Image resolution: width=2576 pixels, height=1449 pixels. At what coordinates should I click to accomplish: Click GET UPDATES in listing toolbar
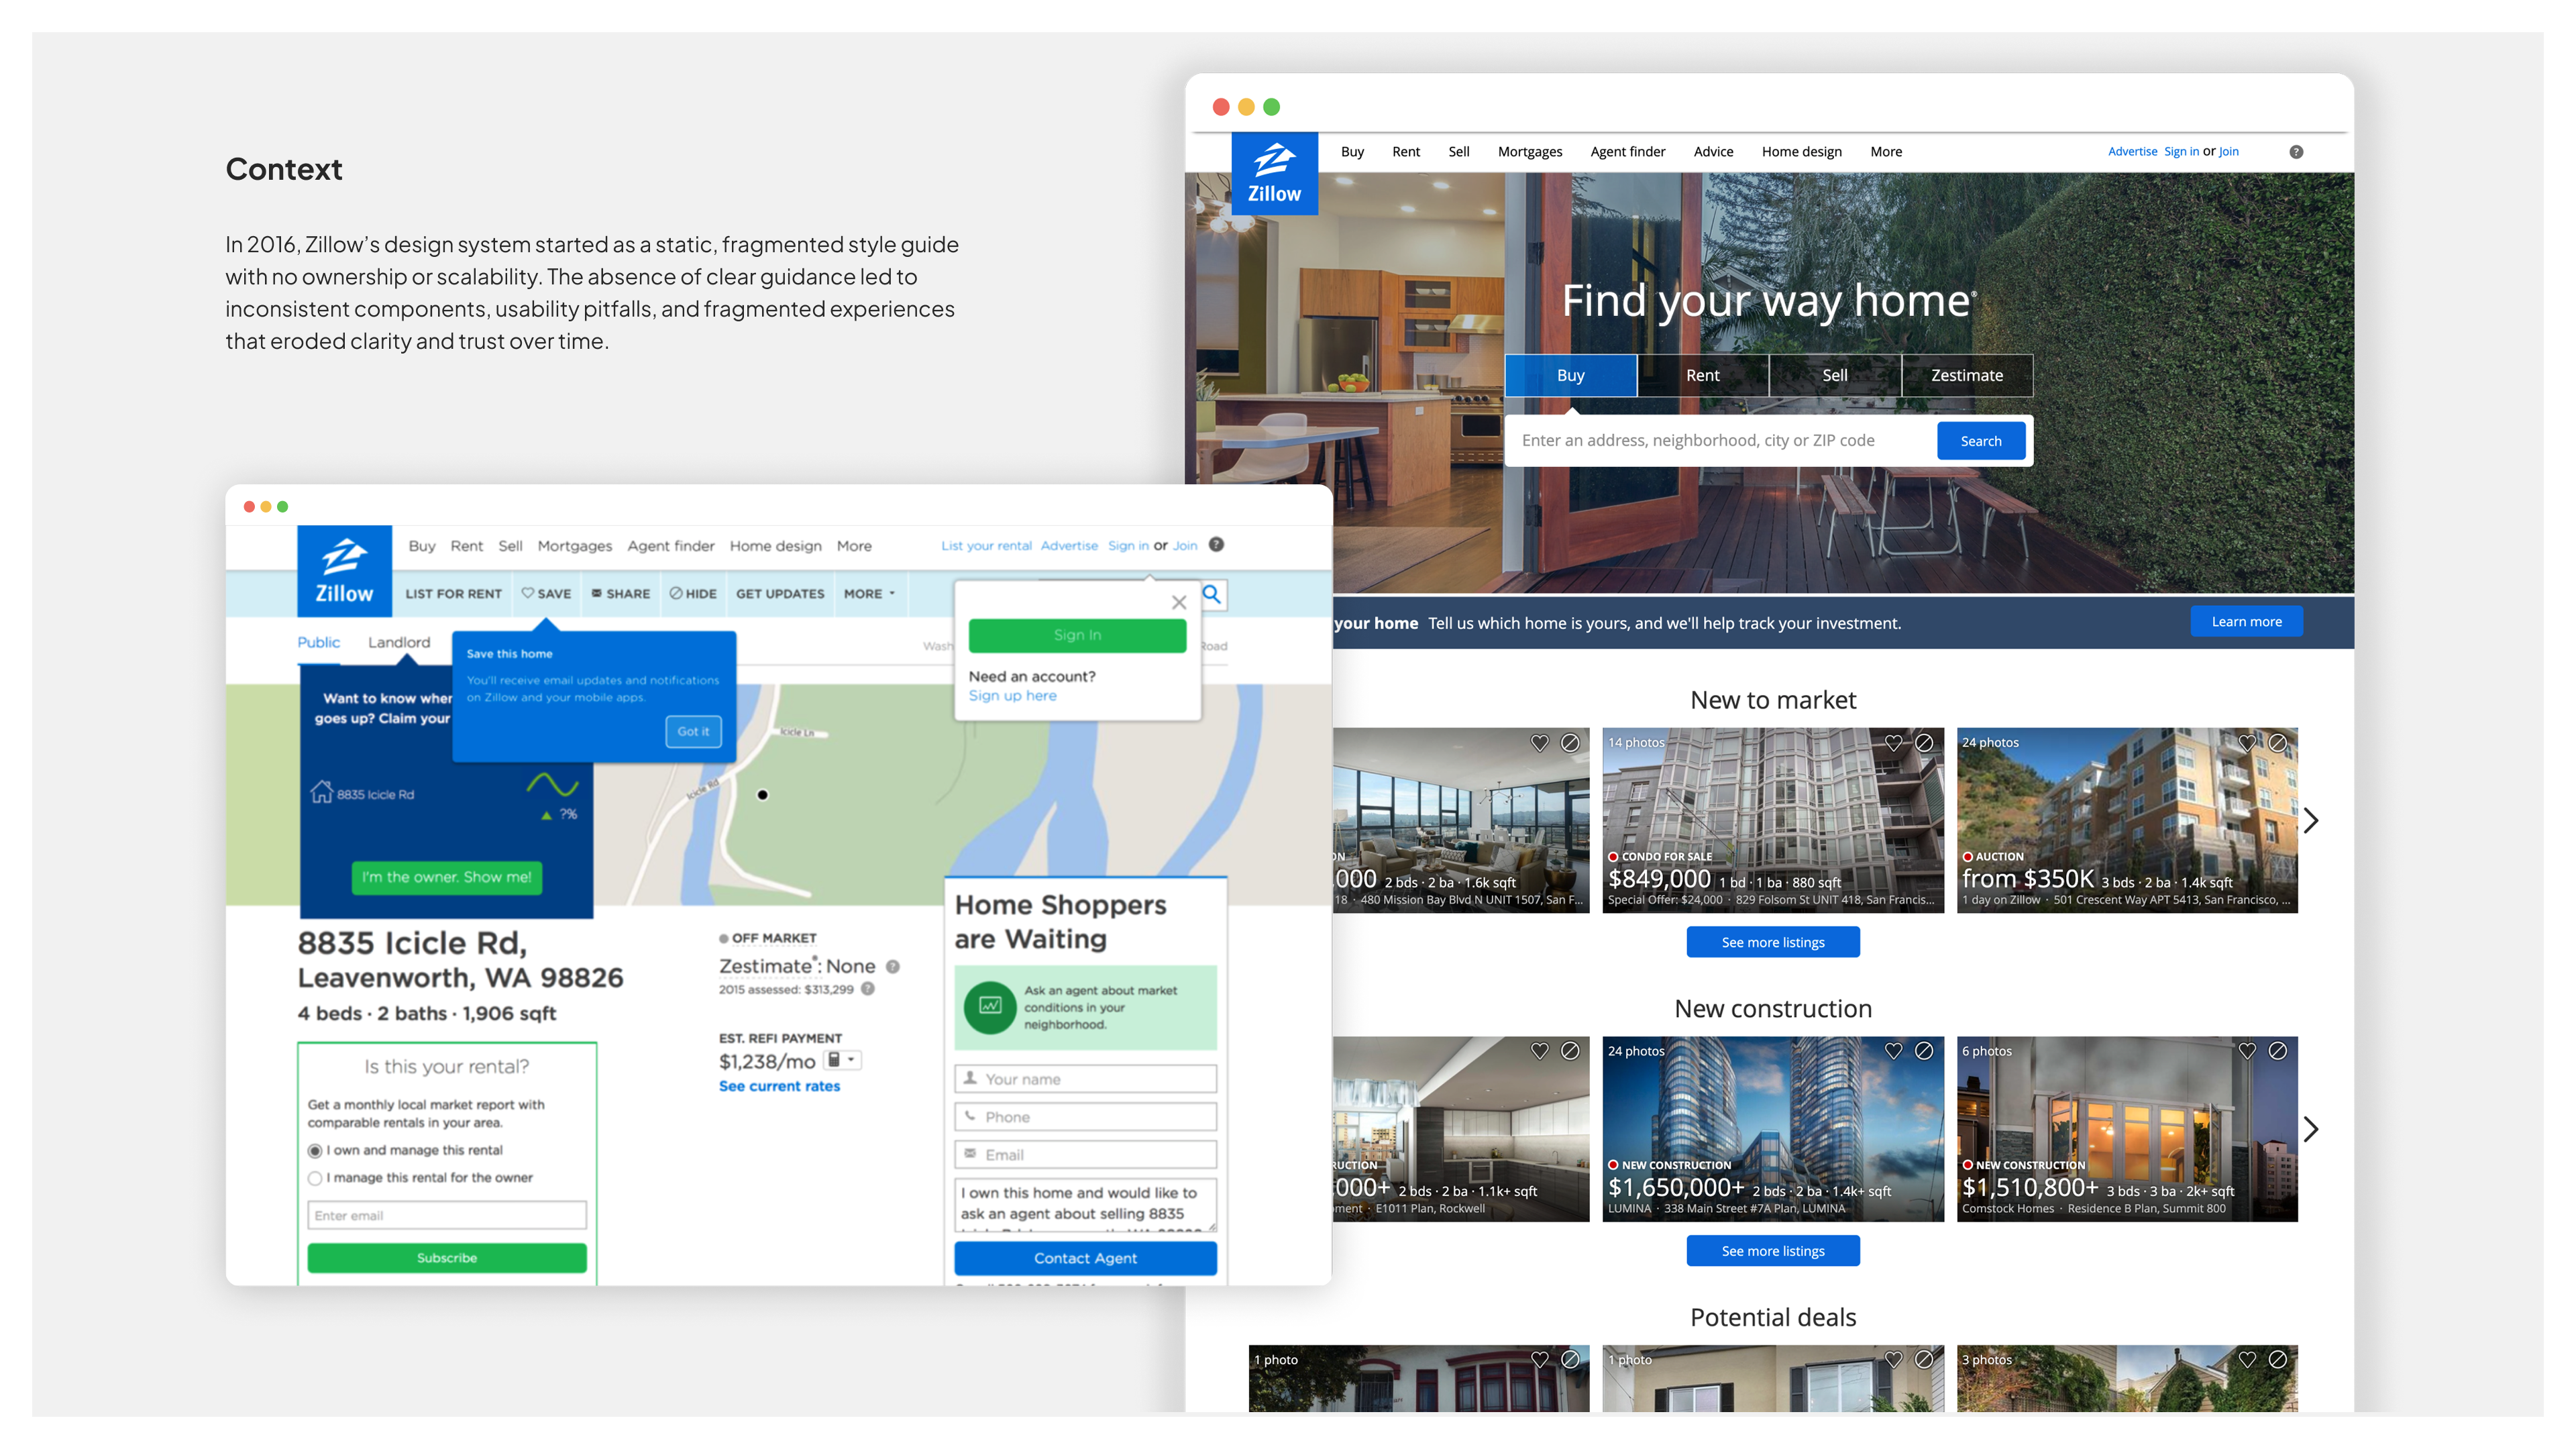780,593
